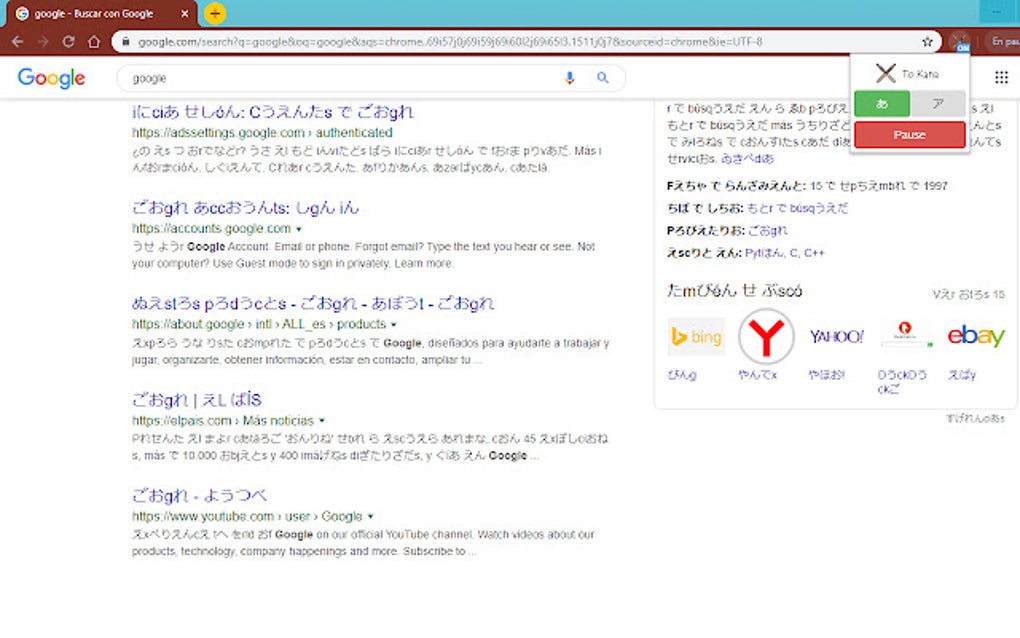Click the 'C++' language link in knowledge panel
This screenshot has height=638, width=1020.
coord(814,253)
